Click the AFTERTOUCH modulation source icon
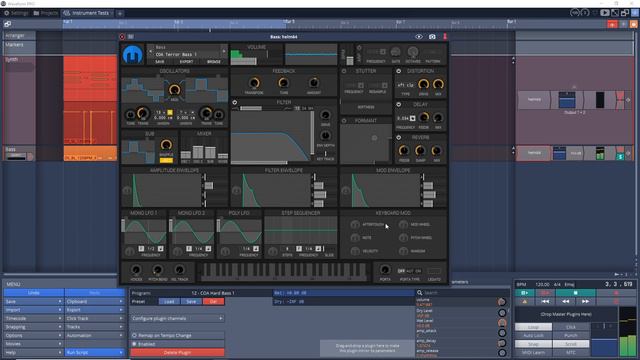The height and width of the screenshot is (360, 640). (x=355, y=224)
